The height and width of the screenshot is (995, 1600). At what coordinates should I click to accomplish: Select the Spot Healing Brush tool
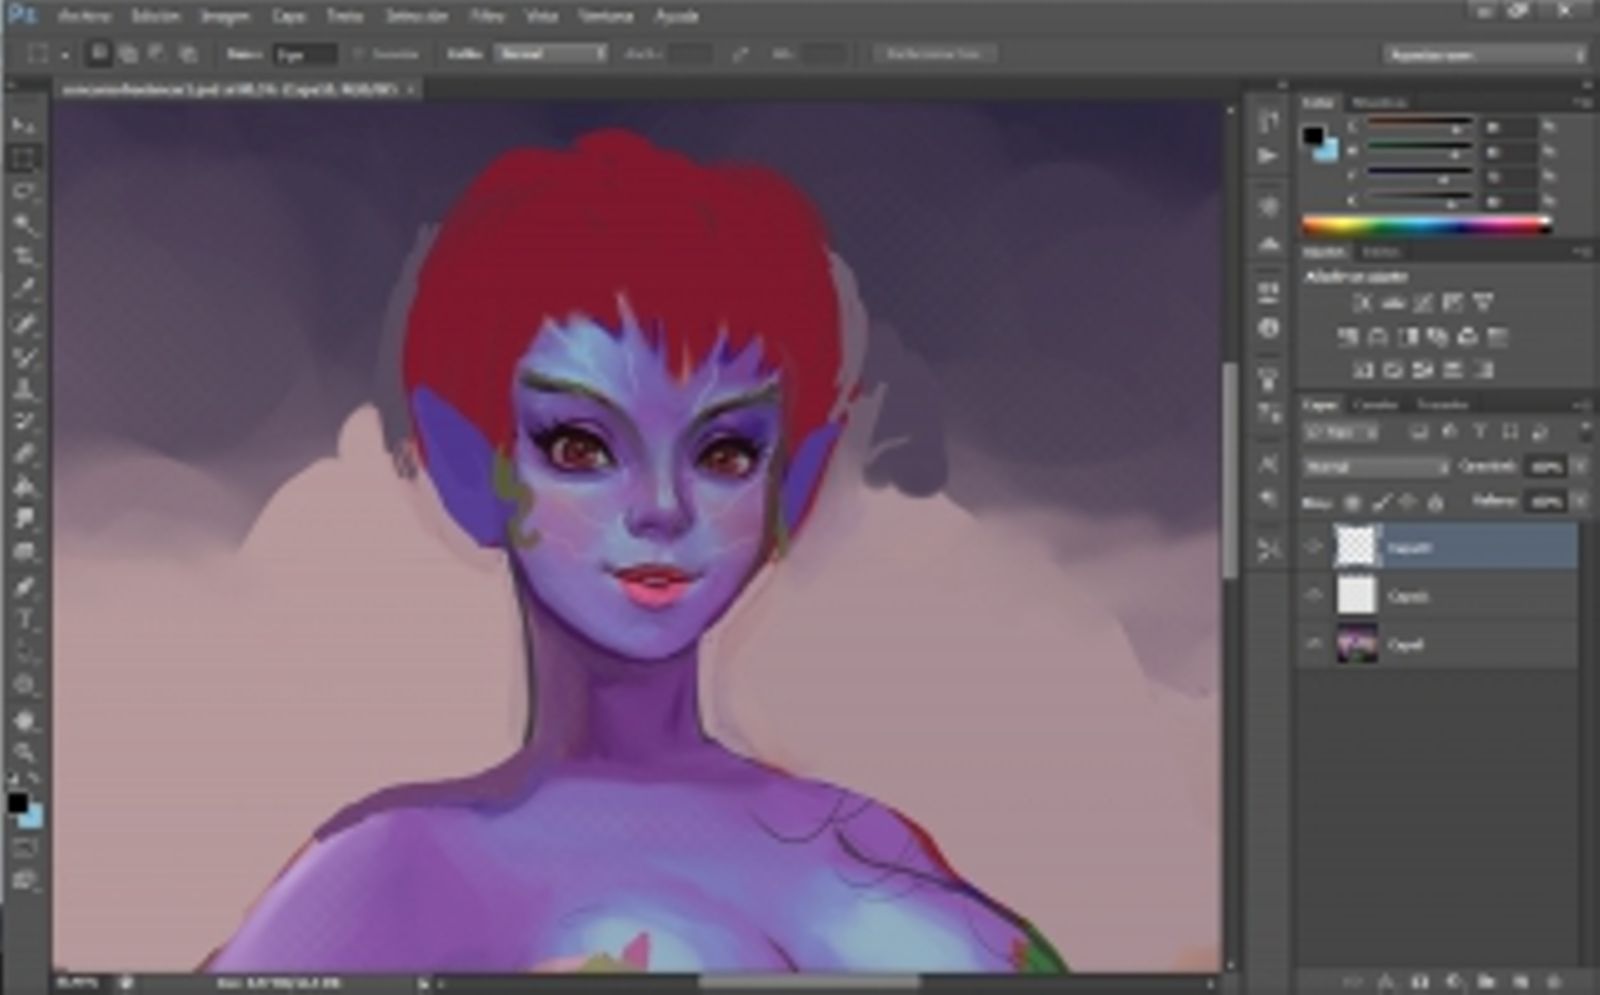pos(24,323)
